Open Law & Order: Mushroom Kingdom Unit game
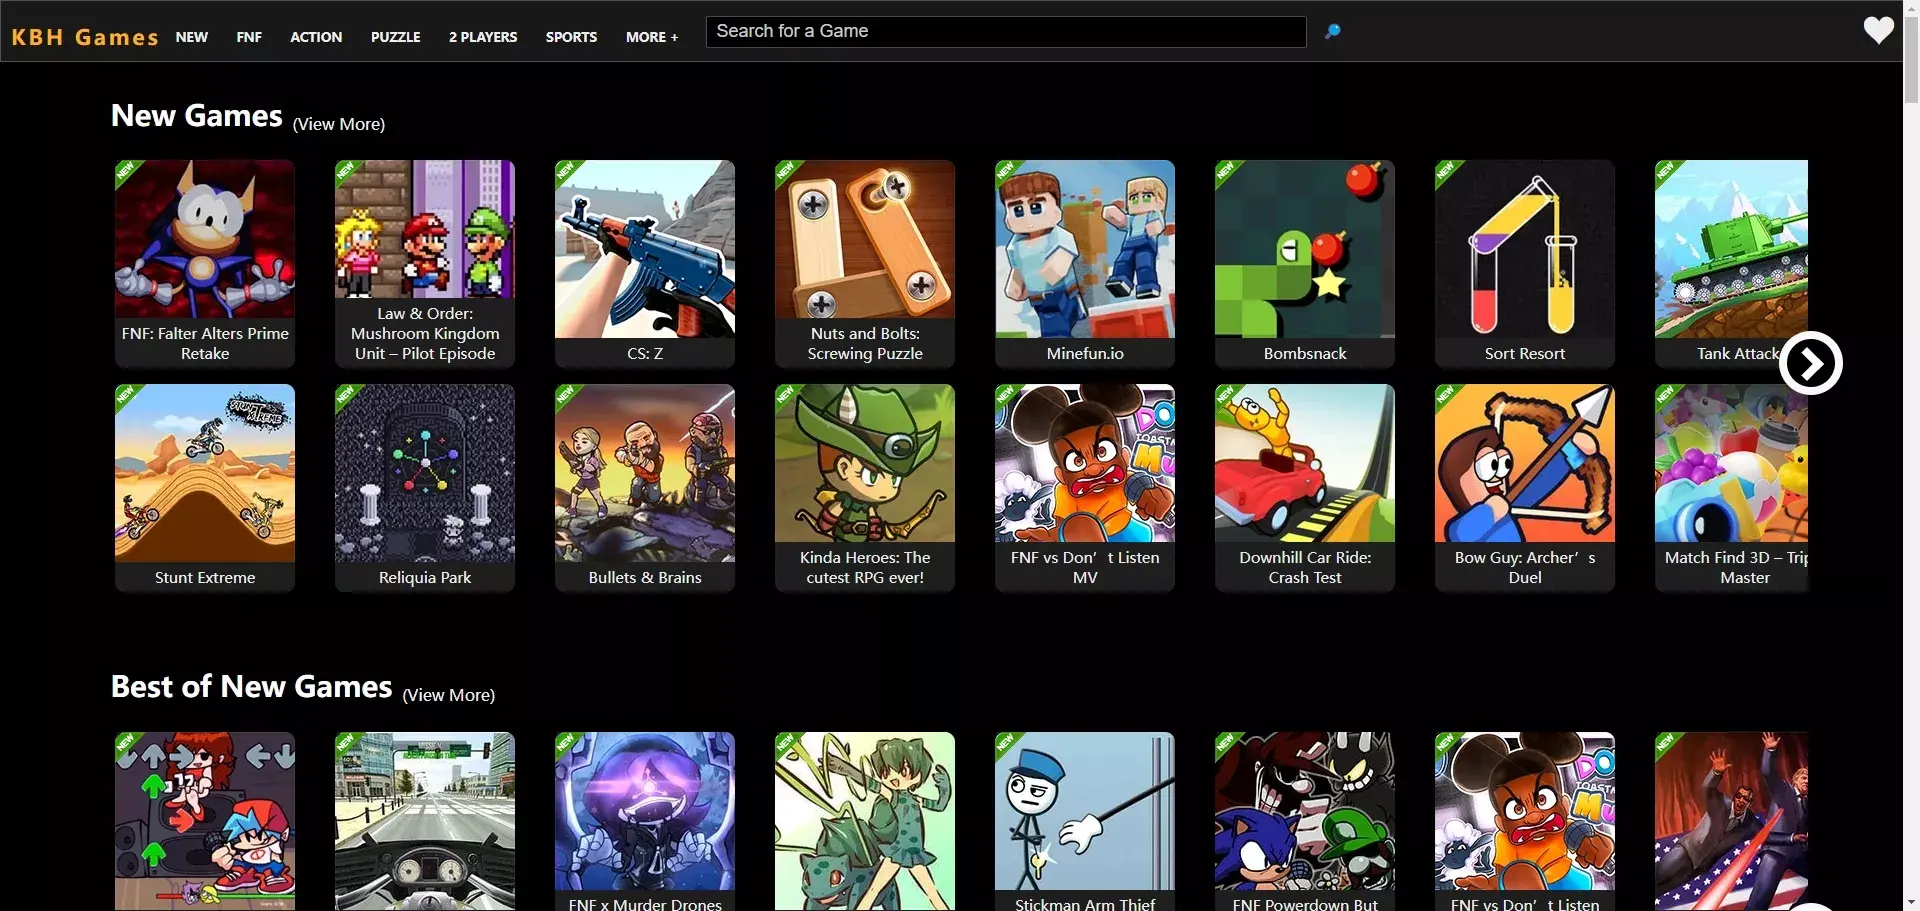This screenshot has height=911, width=1920. [x=425, y=264]
